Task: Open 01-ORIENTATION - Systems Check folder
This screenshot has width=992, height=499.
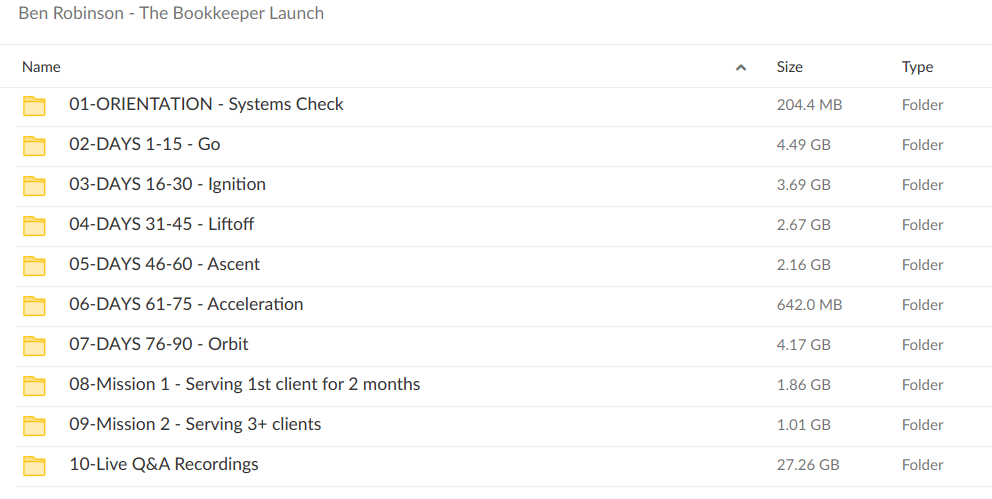Action: 206,104
